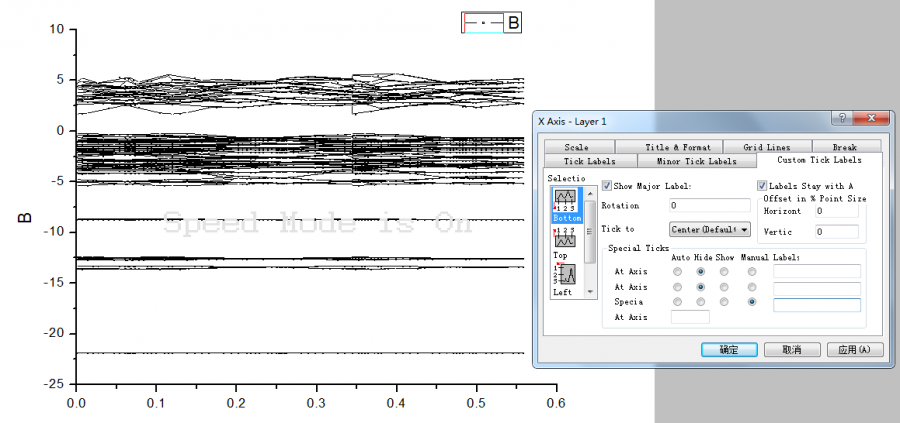The width and height of the screenshot is (900, 423).
Task: Select the Left axis icon
Action: click(x=566, y=275)
